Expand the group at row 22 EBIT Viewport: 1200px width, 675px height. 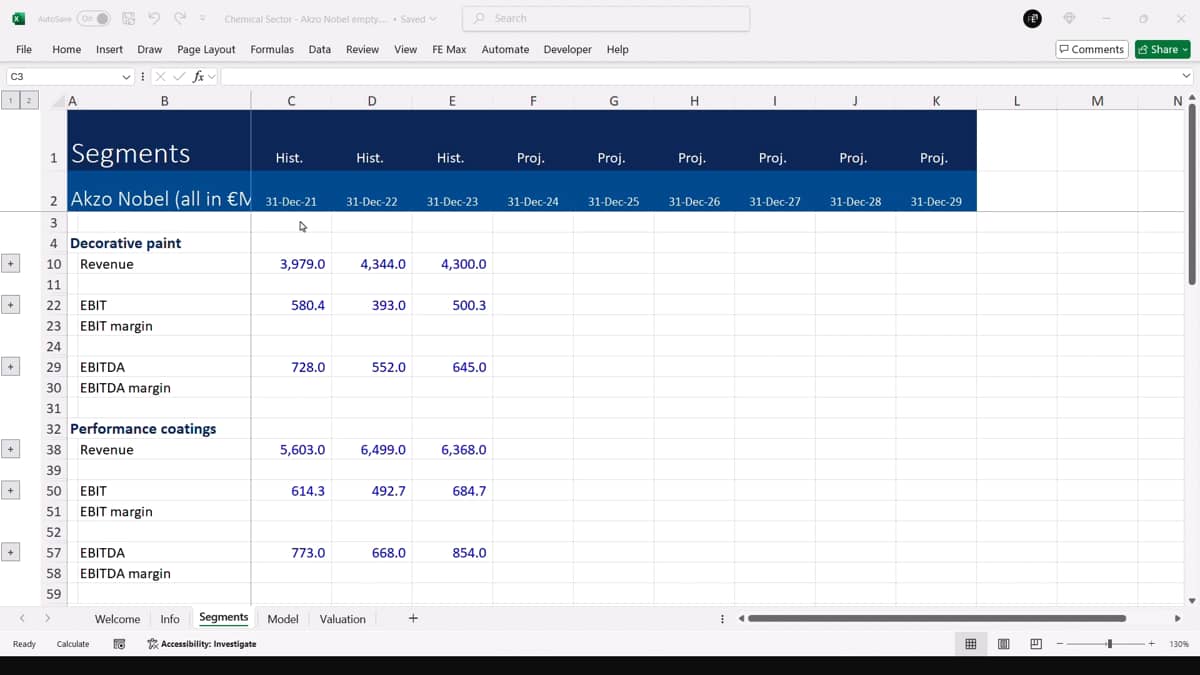(11, 305)
